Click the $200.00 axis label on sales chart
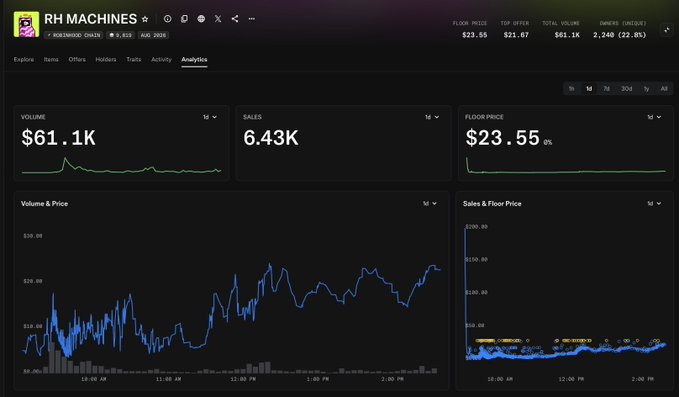The width and height of the screenshot is (679, 397). click(x=476, y=226)
